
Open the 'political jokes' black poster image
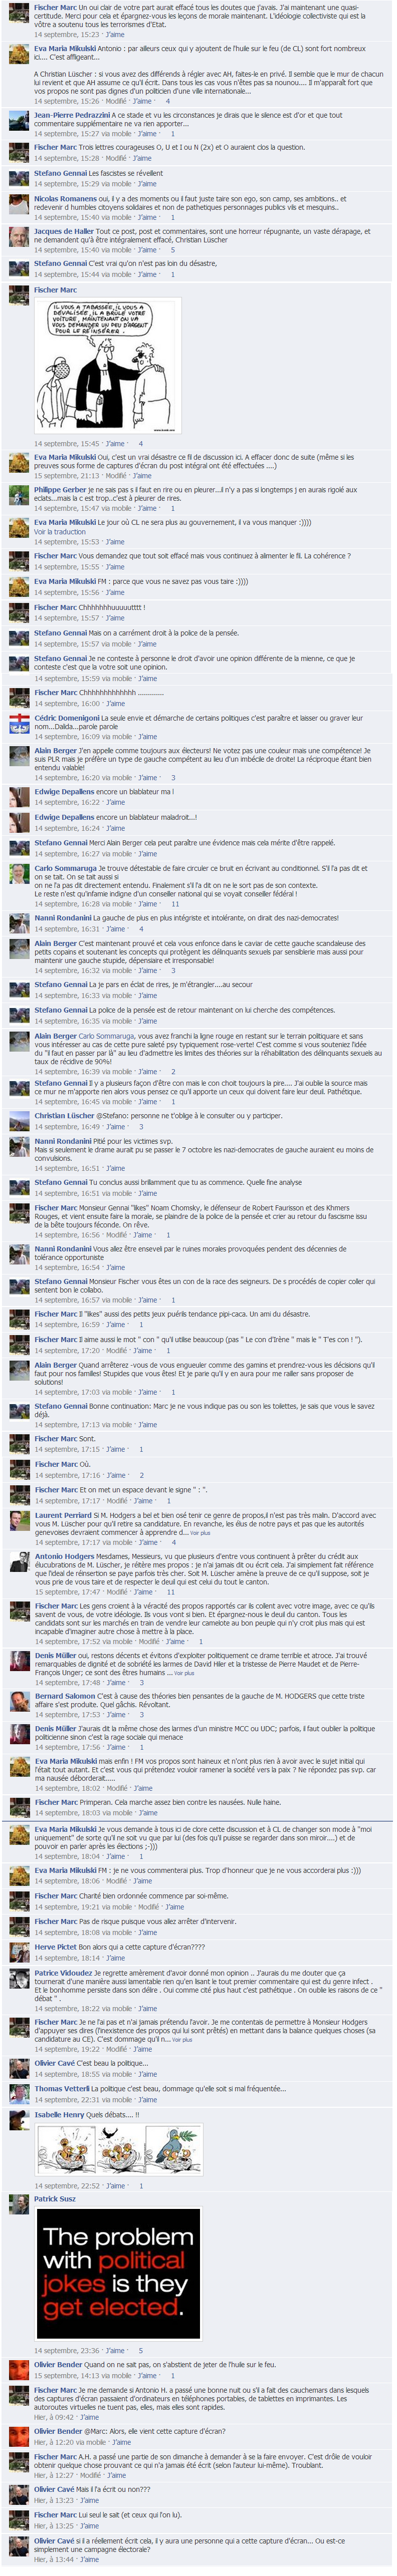coord(118,2273)
